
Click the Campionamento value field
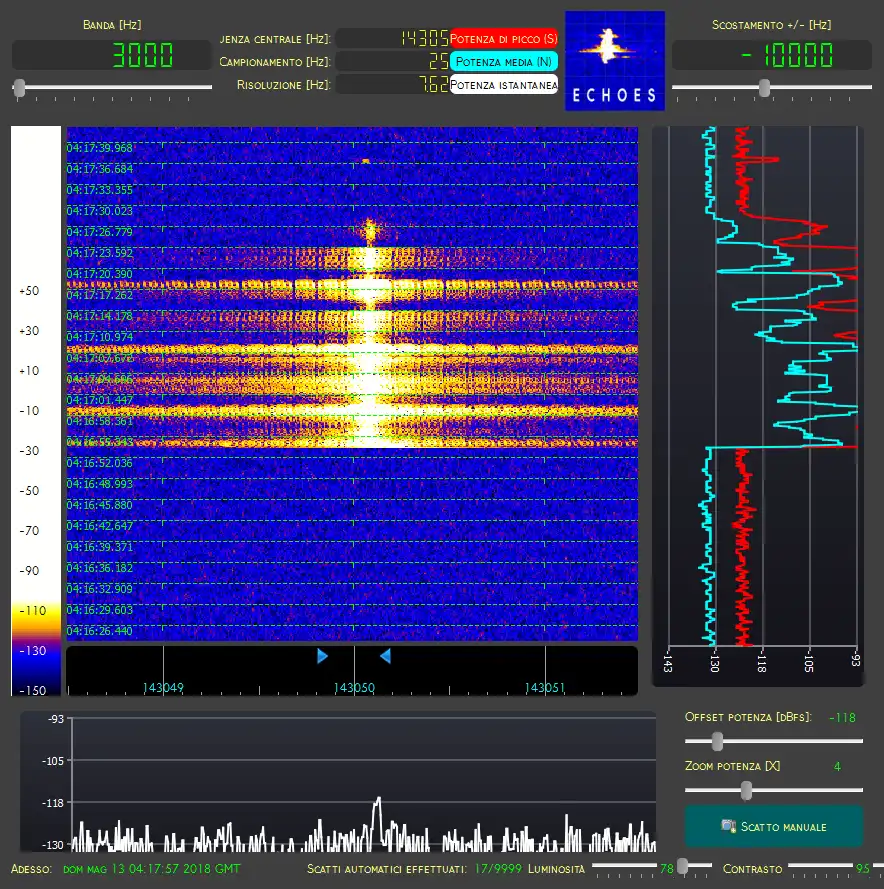pos(392,61)
